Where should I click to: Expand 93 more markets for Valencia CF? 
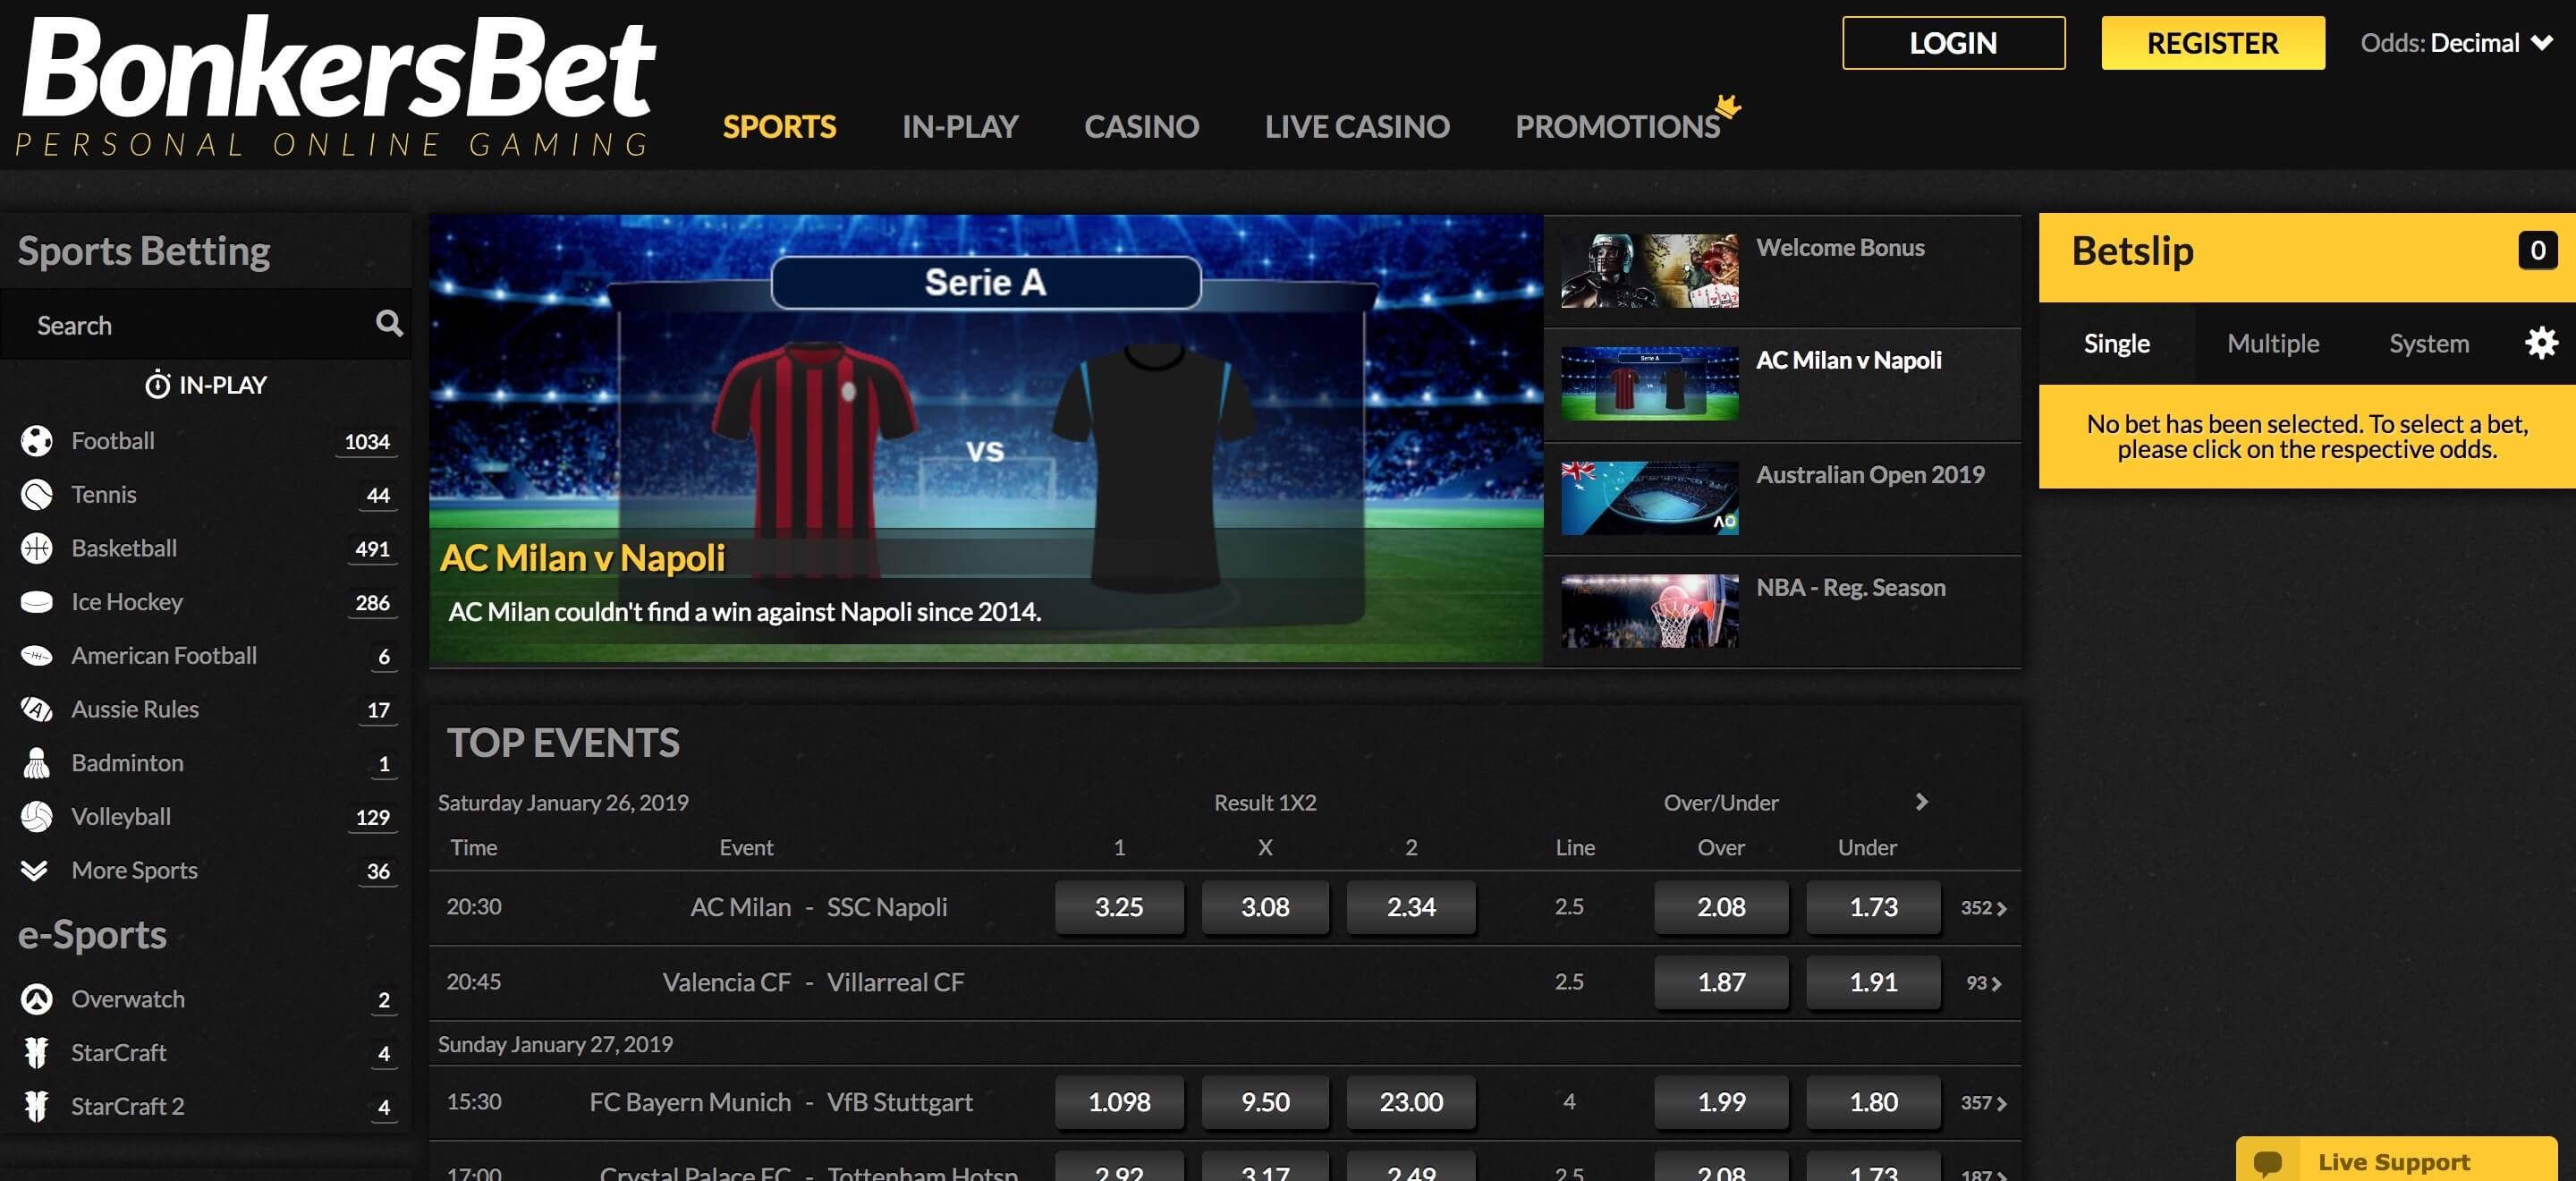coord(1984,983)
